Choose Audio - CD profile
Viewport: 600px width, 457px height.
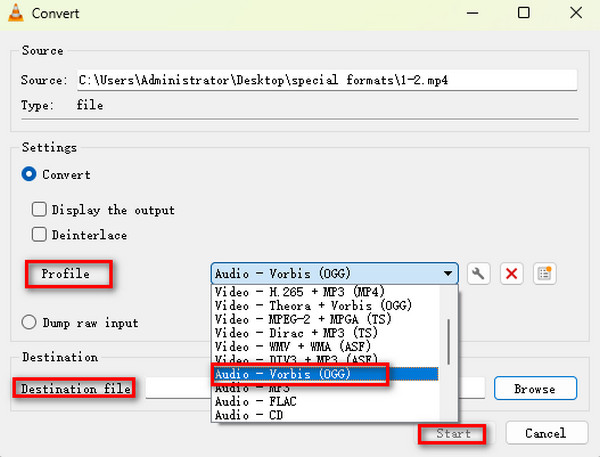pos(325,415)
